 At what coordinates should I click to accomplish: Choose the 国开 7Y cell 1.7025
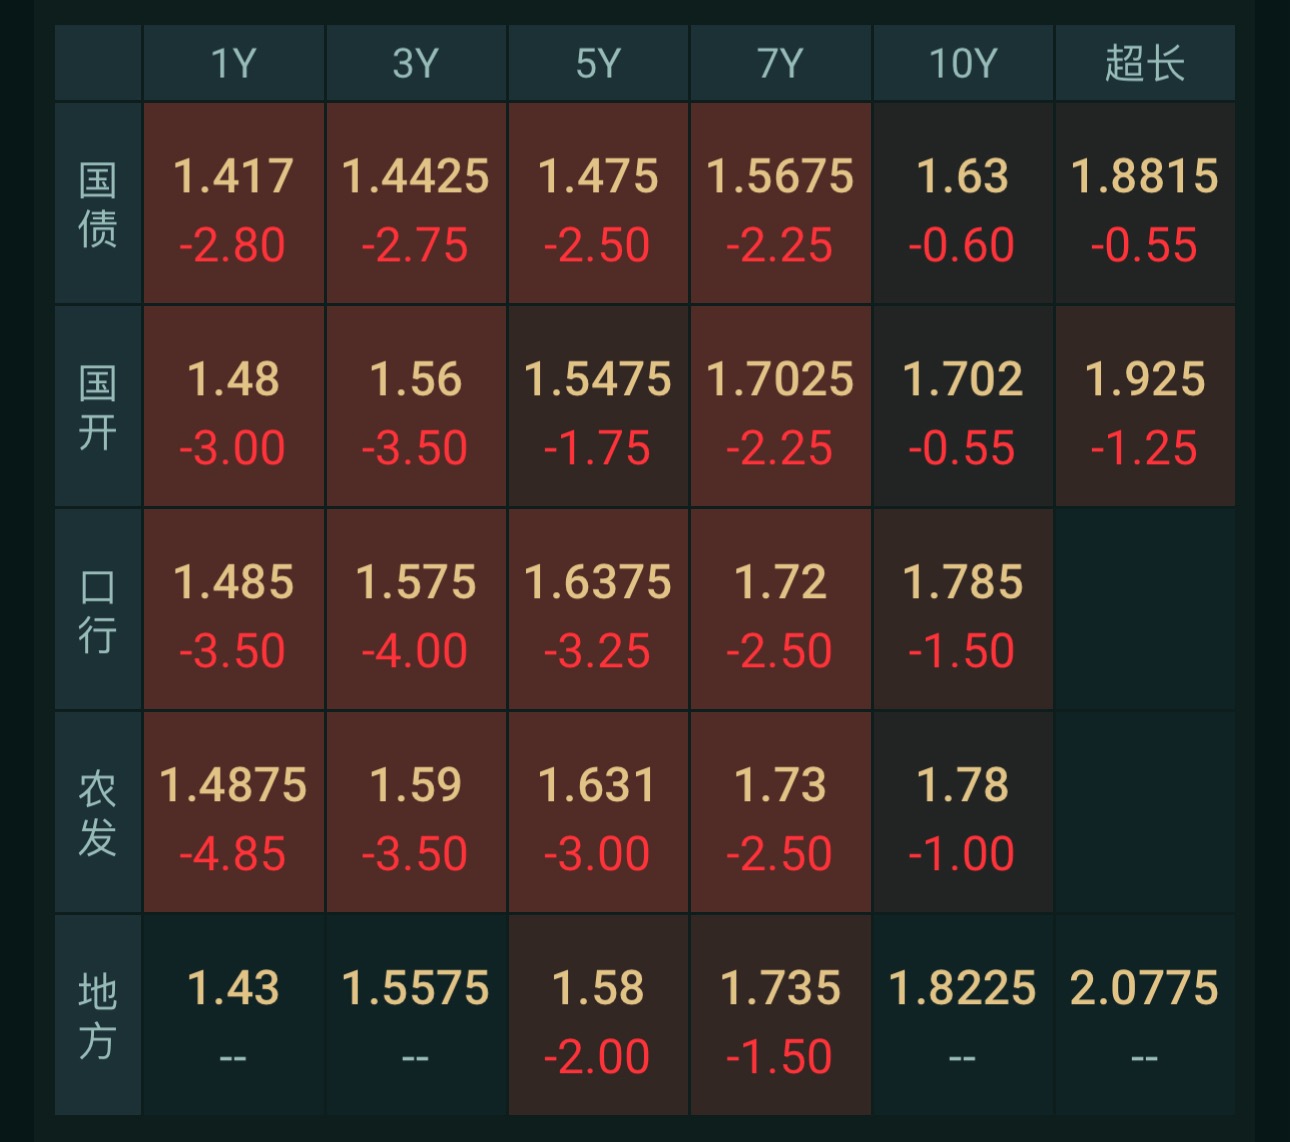pos(780,406)
